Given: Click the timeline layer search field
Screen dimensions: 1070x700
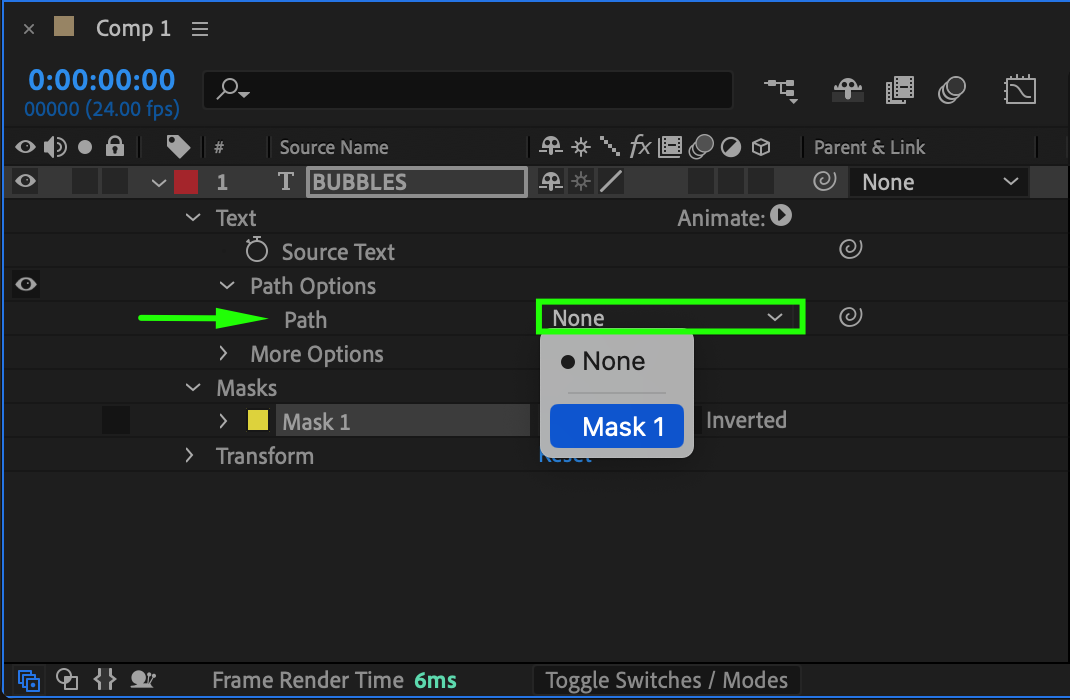Looking at the screenshot, I should (x=468, y=90).
